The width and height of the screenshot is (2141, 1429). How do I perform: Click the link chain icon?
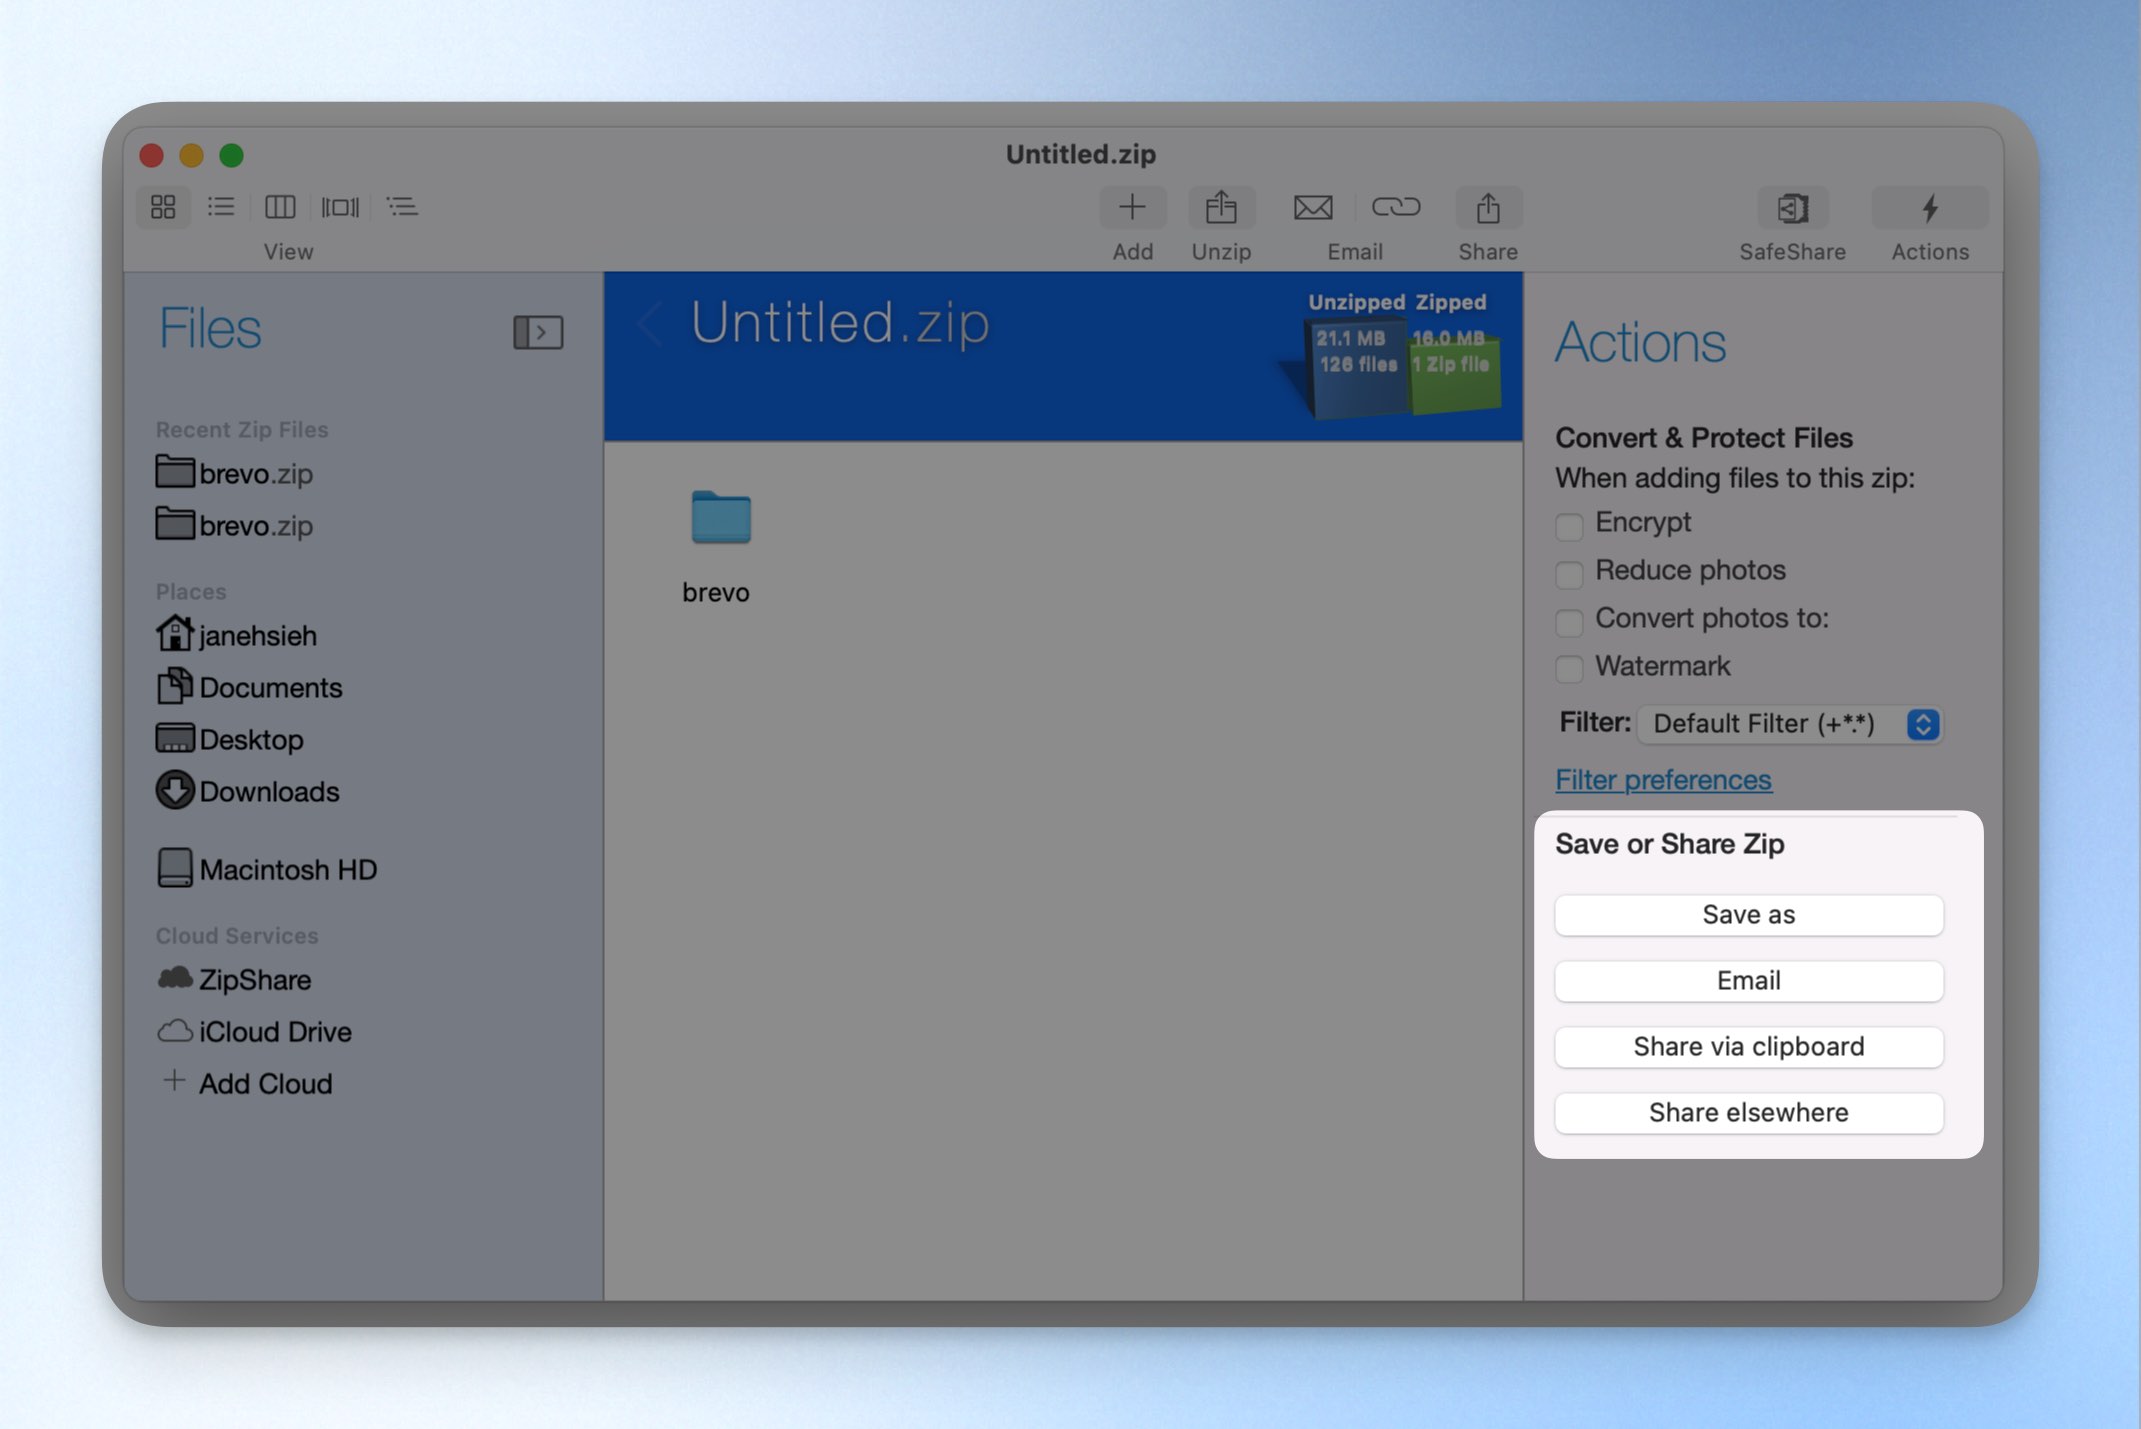[1396, 207]
